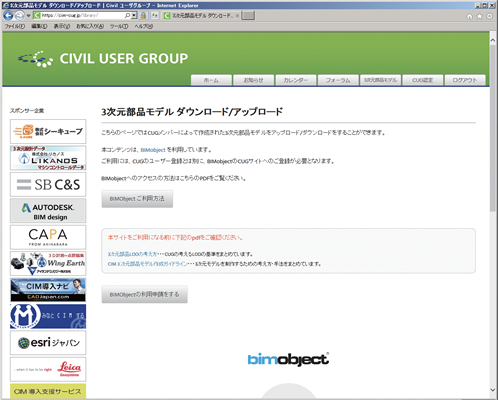Click the scrollbar up arrow

tap(493, 40)
